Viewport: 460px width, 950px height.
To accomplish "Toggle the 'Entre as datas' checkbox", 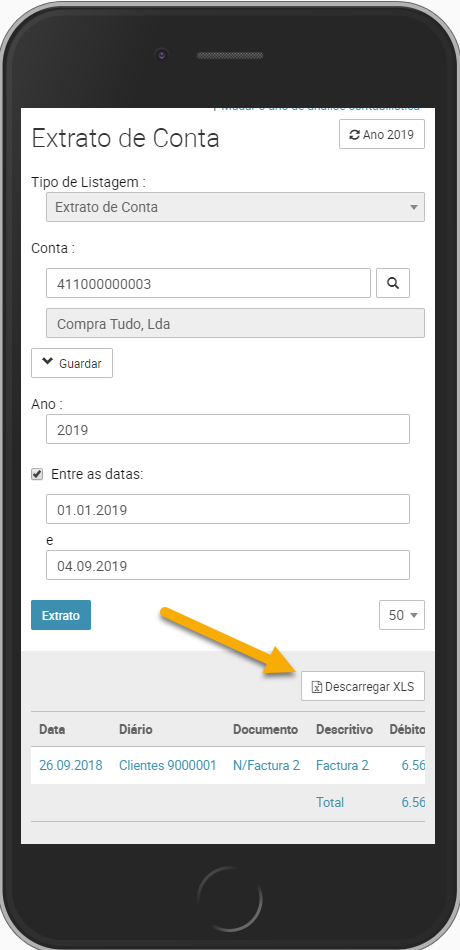I will point(38,474).
